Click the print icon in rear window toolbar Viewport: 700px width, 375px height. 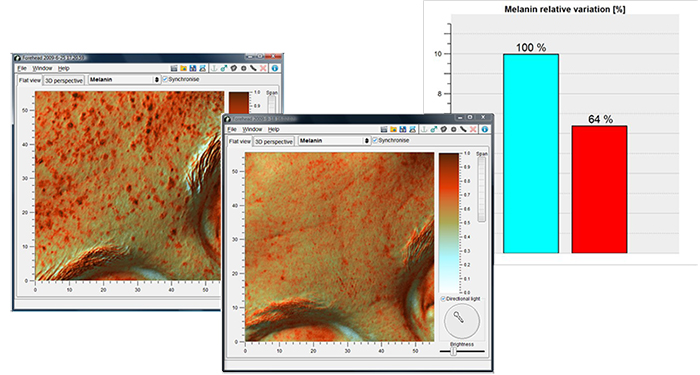(x=203, y=68)
